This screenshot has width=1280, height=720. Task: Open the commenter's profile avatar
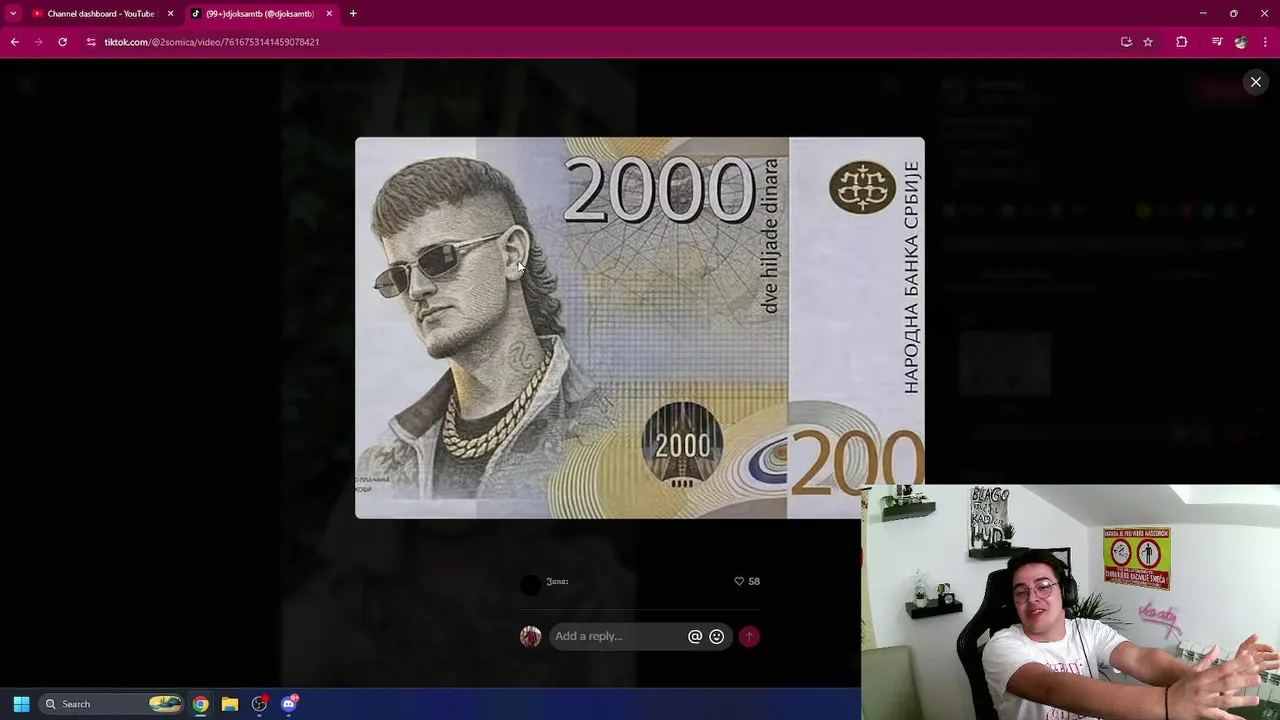(530, 585)
